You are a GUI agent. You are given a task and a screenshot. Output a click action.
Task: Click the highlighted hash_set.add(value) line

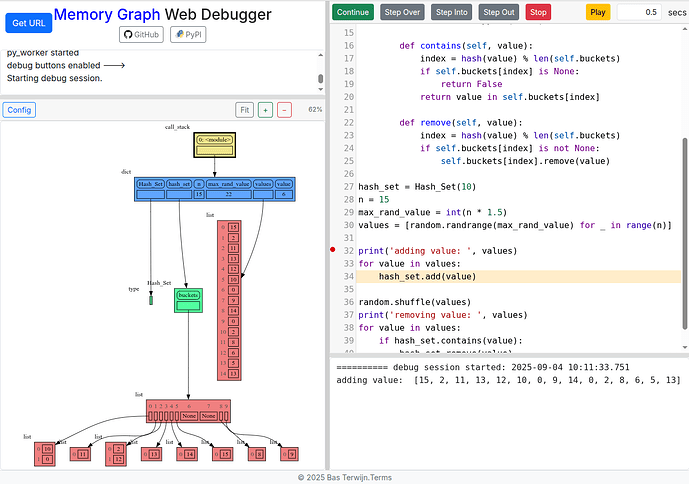tap(519, 277)
